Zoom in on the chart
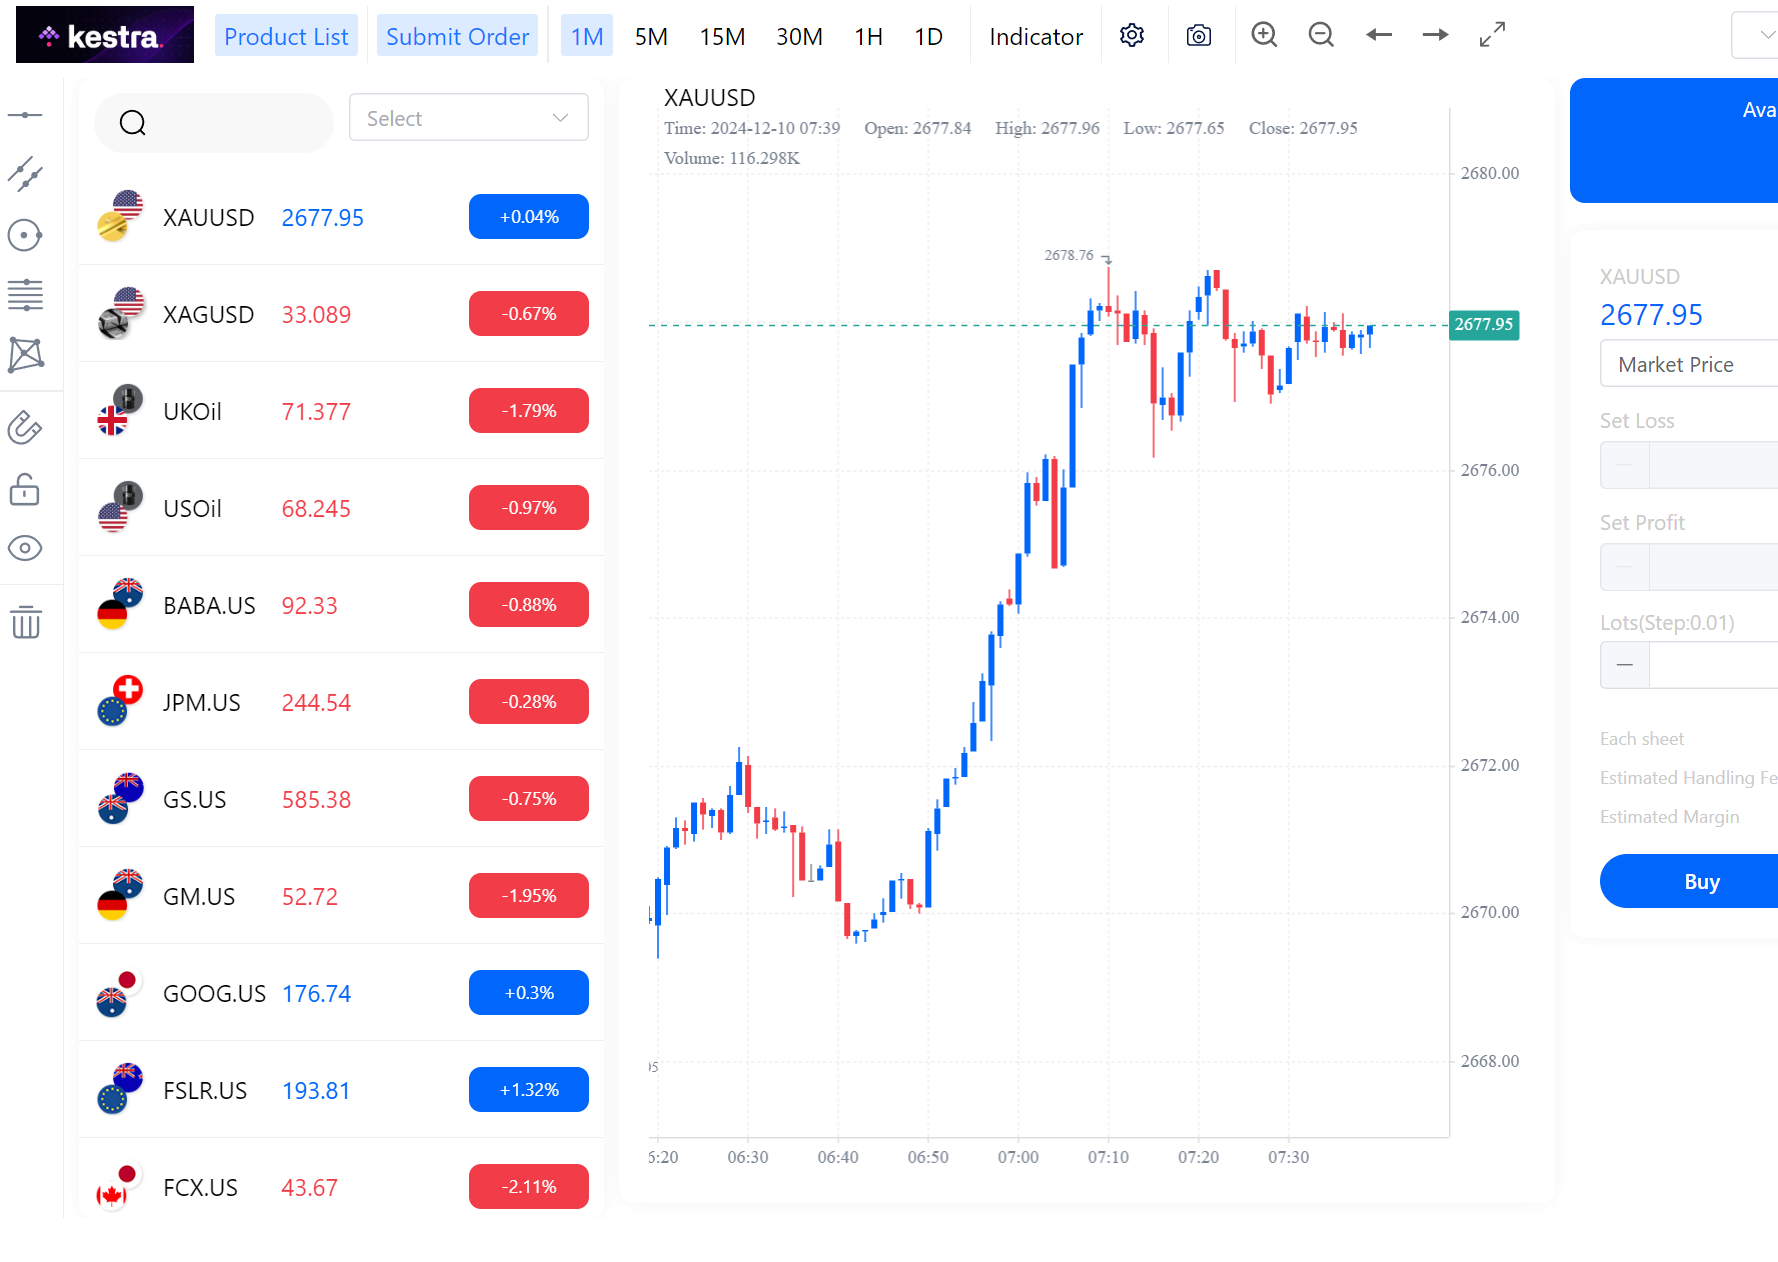The height and width of the screenshot is (1262, 1778). [x=1264, y=36]
